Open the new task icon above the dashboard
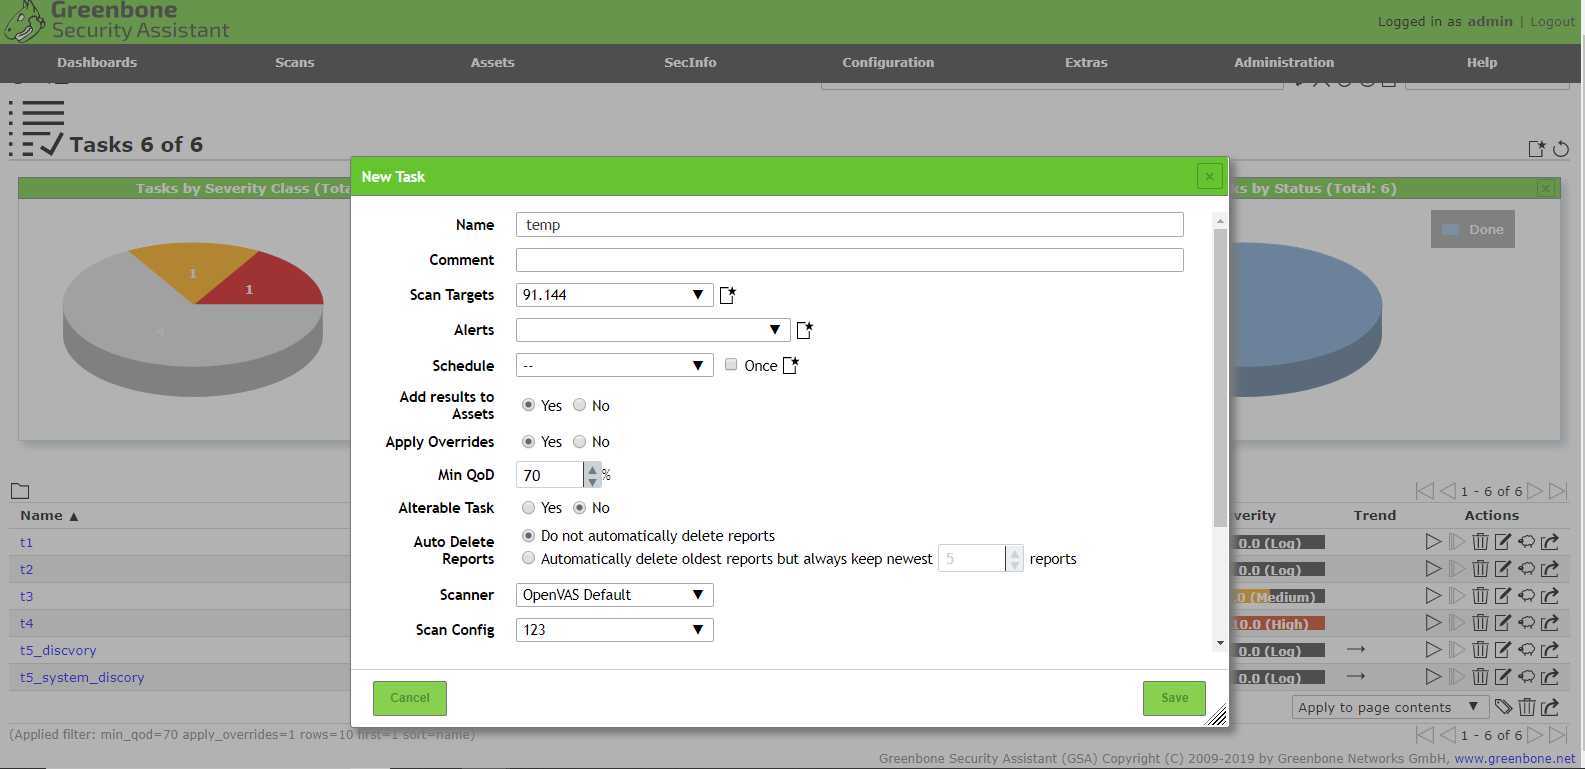 point(1537,149)
